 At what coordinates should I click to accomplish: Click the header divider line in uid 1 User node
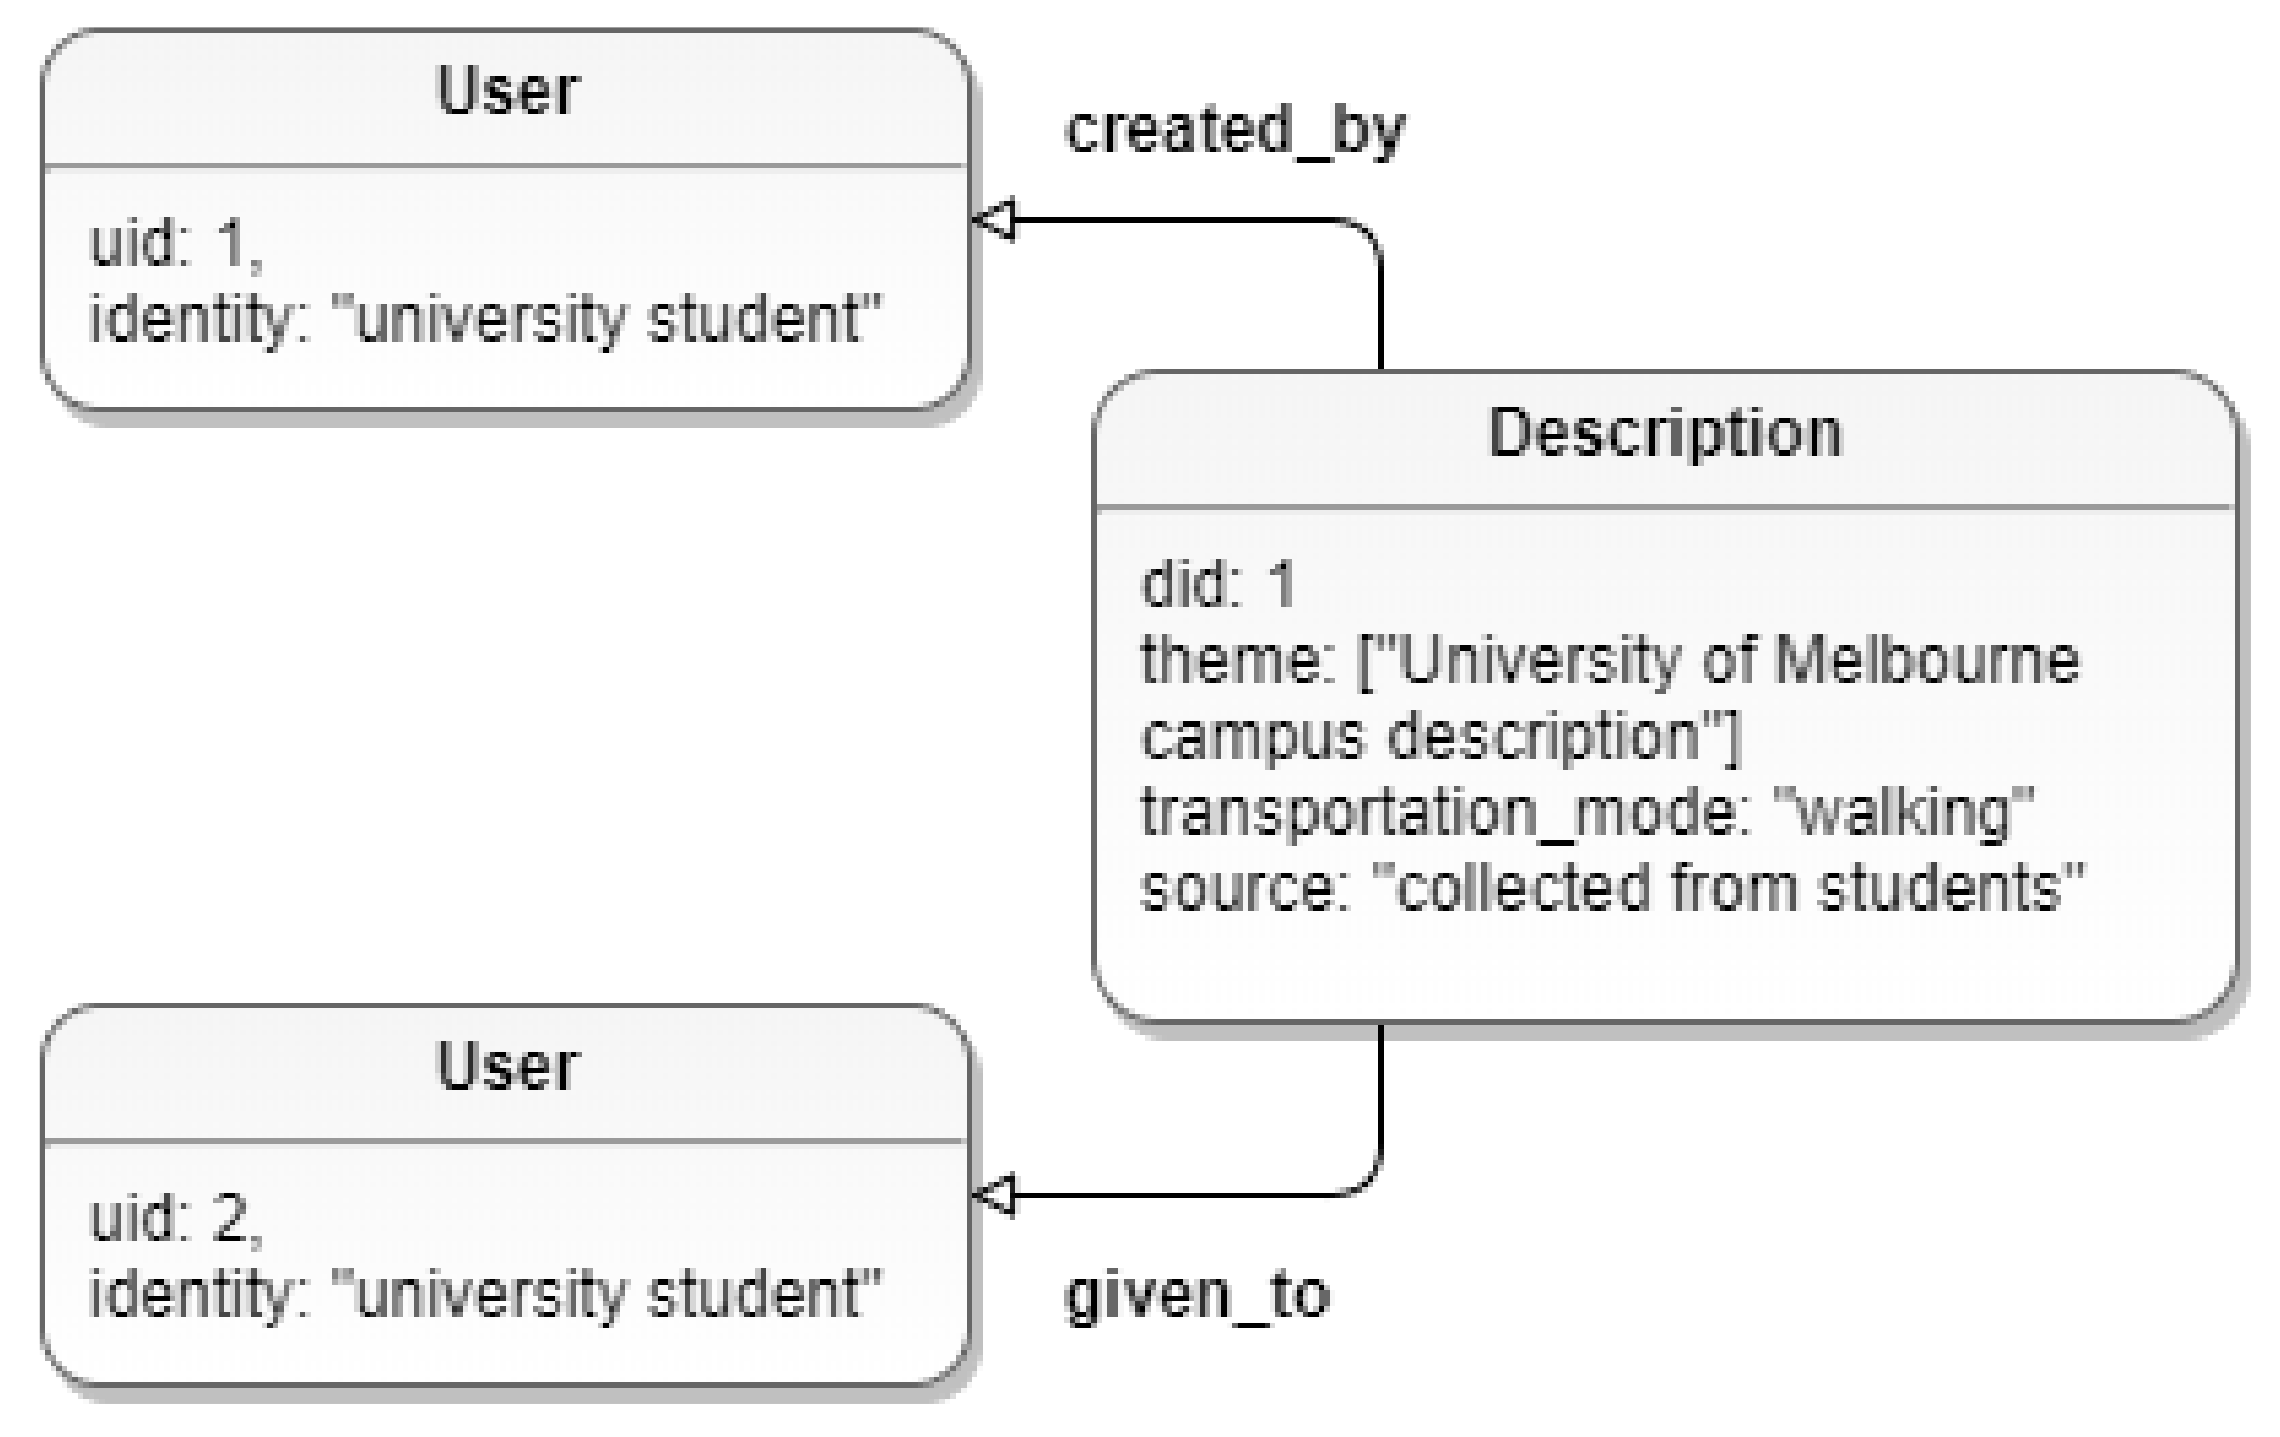point(507,165)
